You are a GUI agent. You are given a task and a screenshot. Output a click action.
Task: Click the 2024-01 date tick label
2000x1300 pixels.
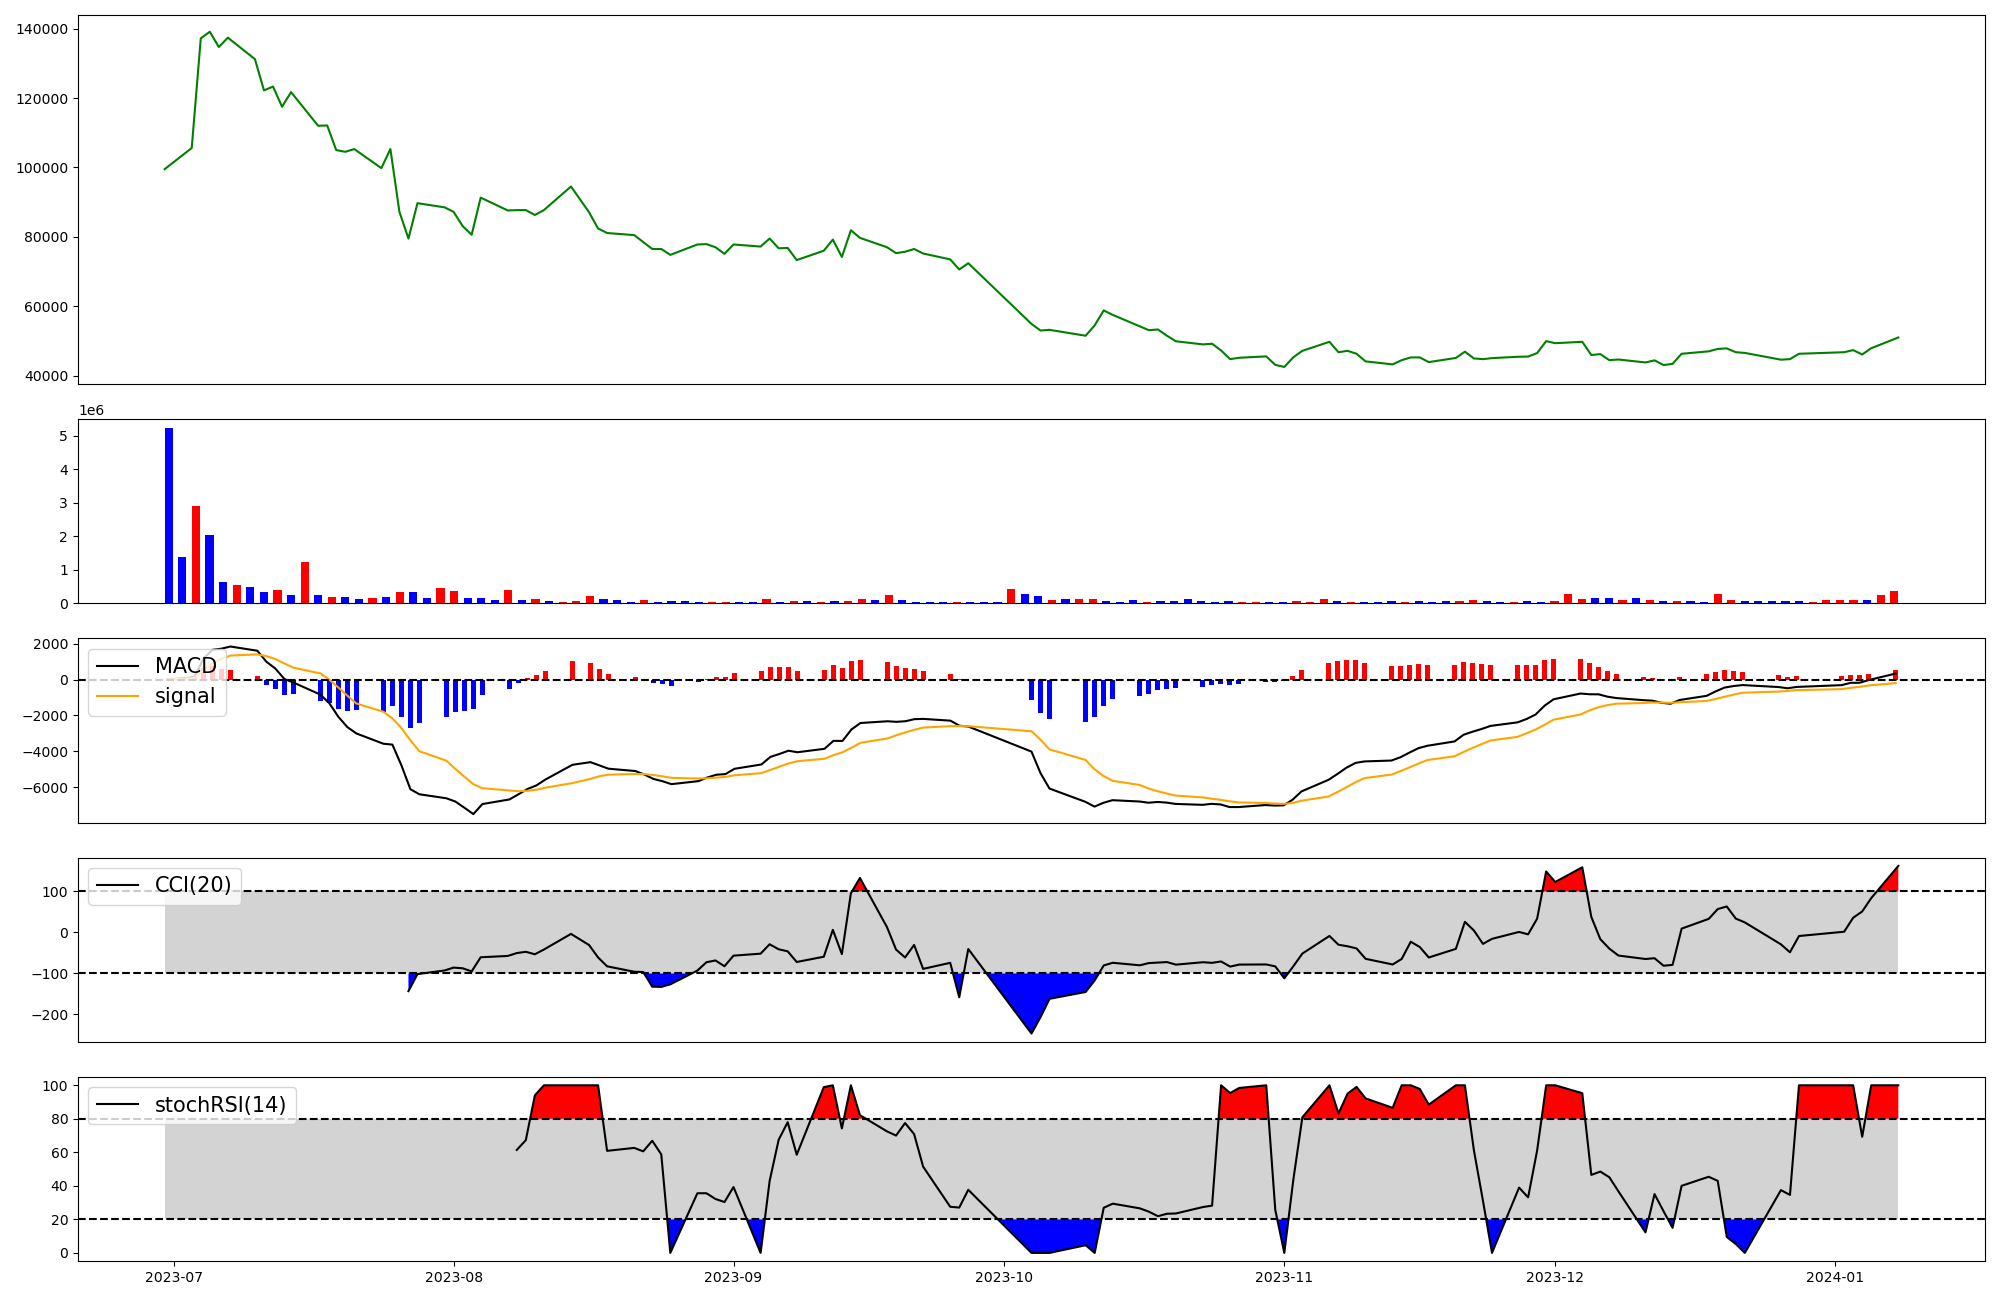click(1835, 1277)
